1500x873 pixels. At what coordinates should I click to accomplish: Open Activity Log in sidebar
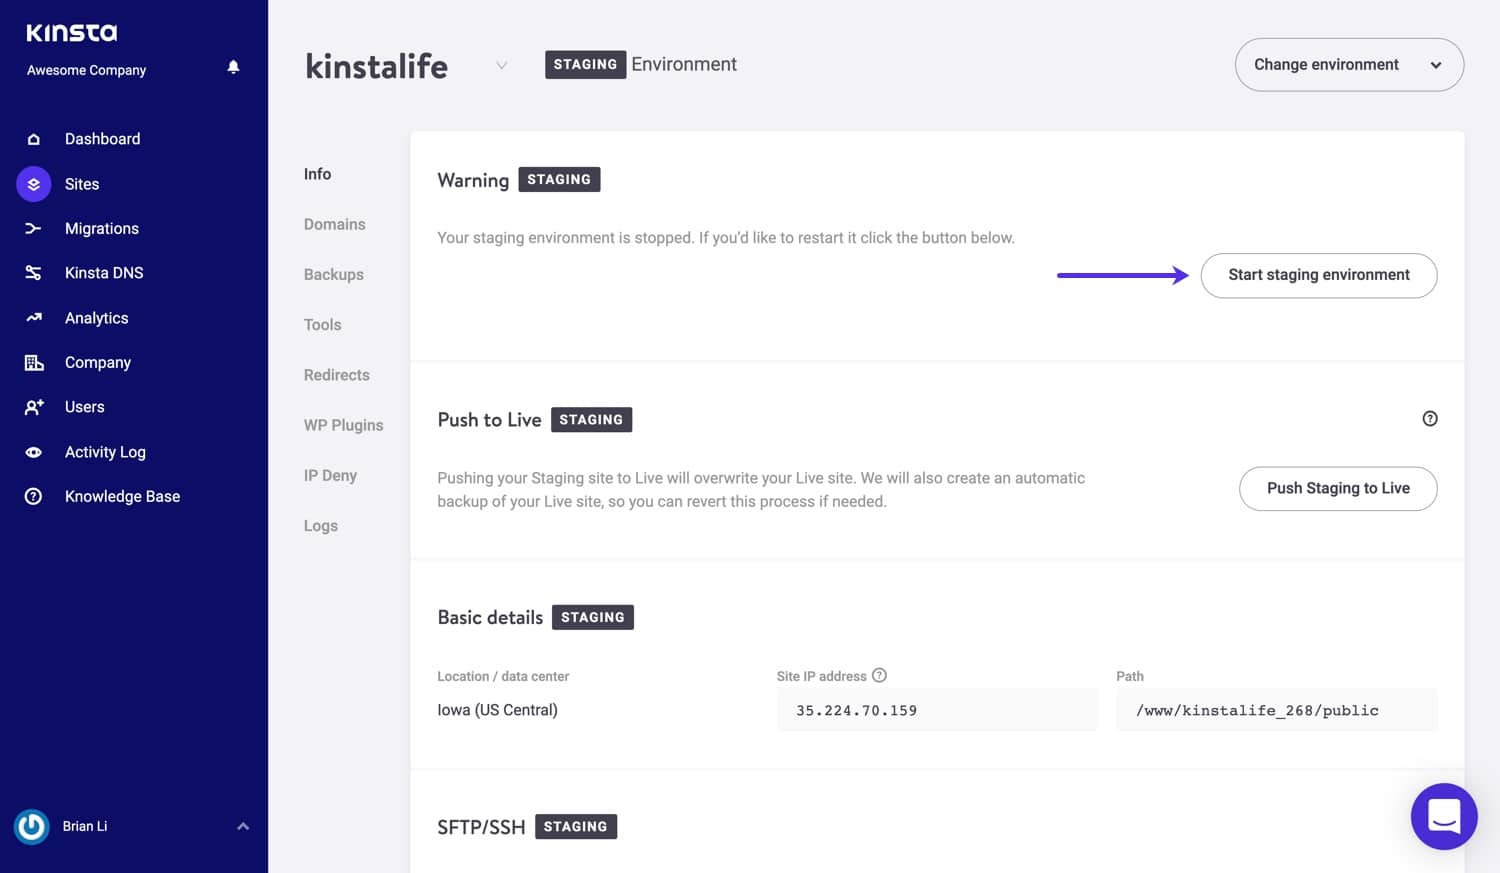pyautogui.click(x=105, y=452)
